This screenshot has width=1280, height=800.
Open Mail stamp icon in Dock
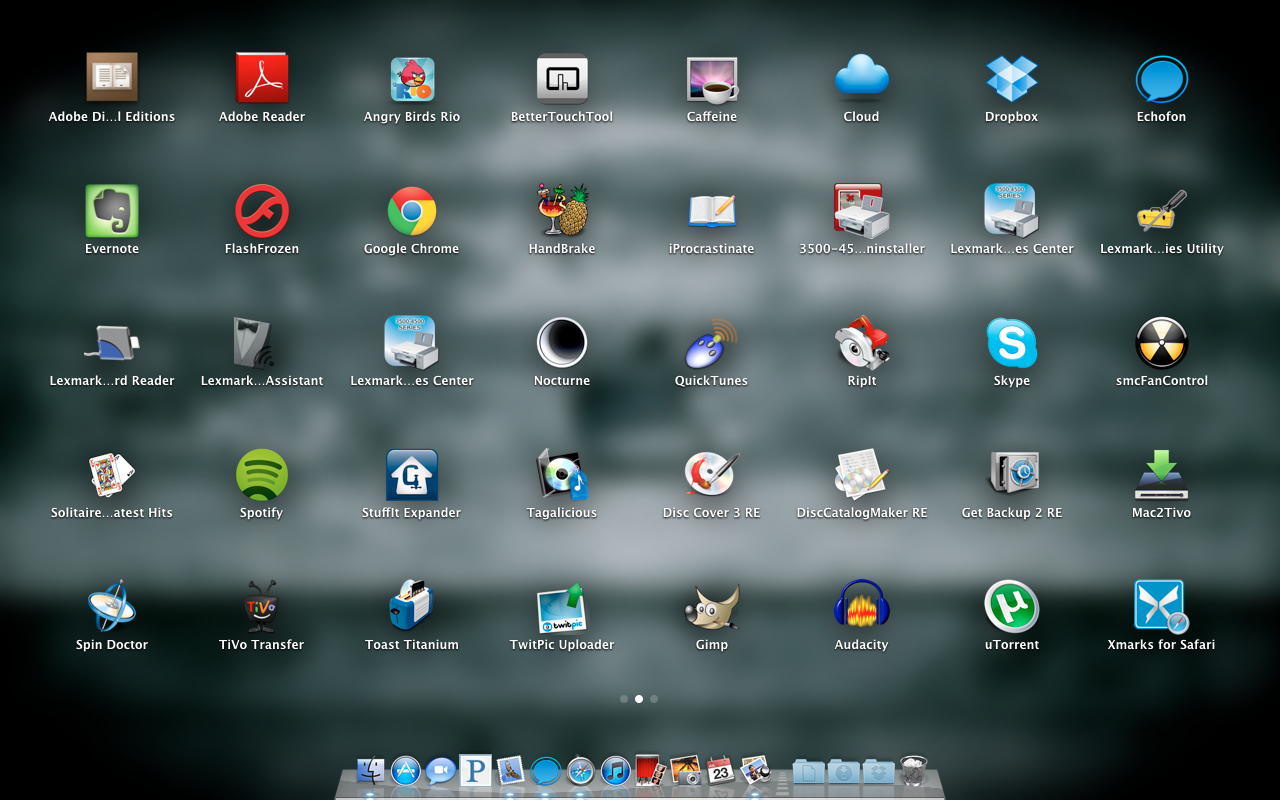511,770
